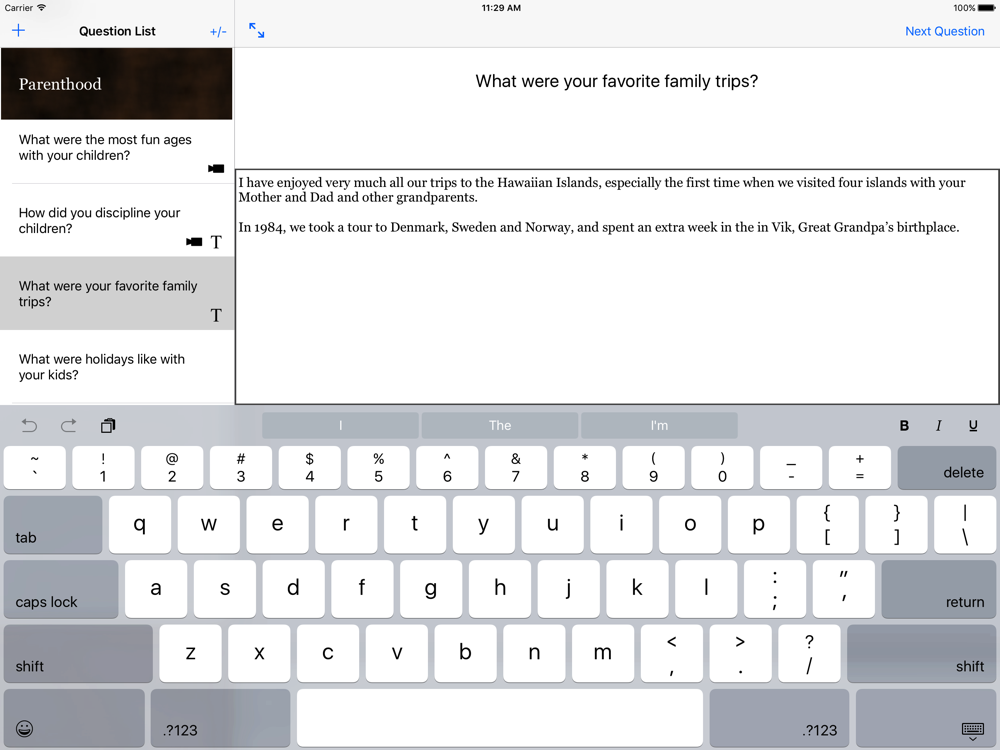The height and width of the screenshot is (750, 1000).
Task: Choose the 'I'm' autocomplete suggestion
Action: click(x=659, y=425)
